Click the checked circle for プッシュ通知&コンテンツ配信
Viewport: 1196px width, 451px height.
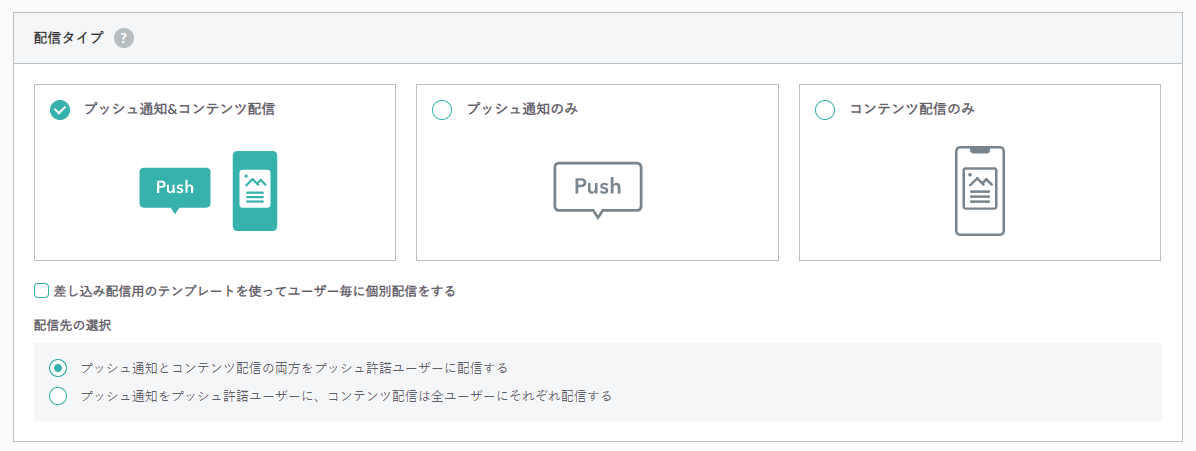pyautogui.click(x=59, y=110)
